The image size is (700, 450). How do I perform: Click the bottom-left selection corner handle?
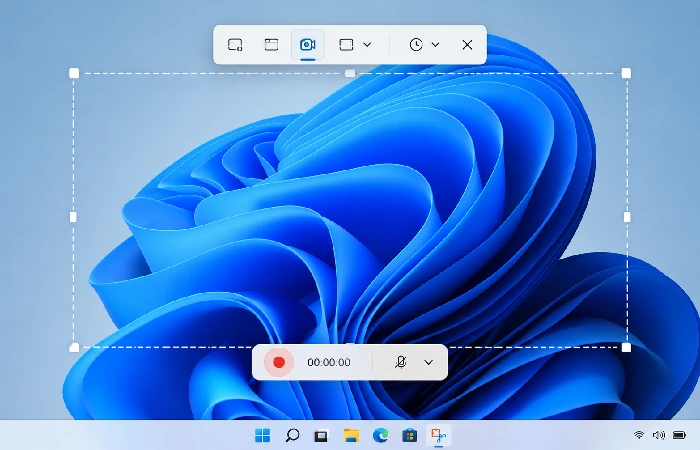[74, 347]
